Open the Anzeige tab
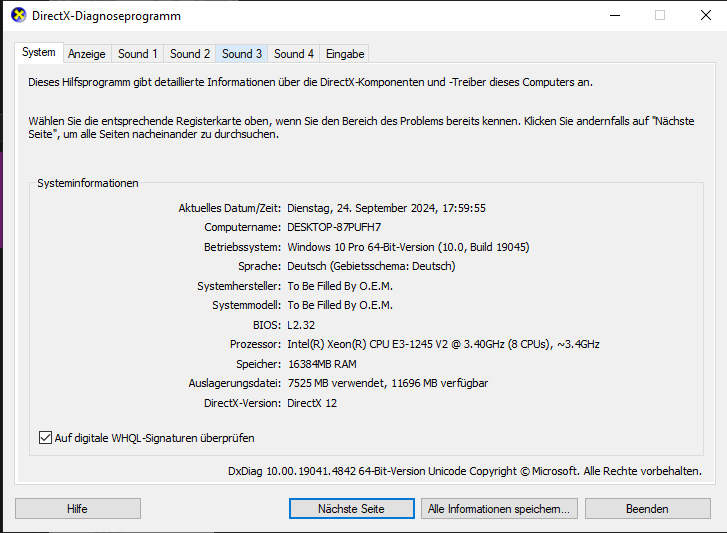 click(87, 54)
